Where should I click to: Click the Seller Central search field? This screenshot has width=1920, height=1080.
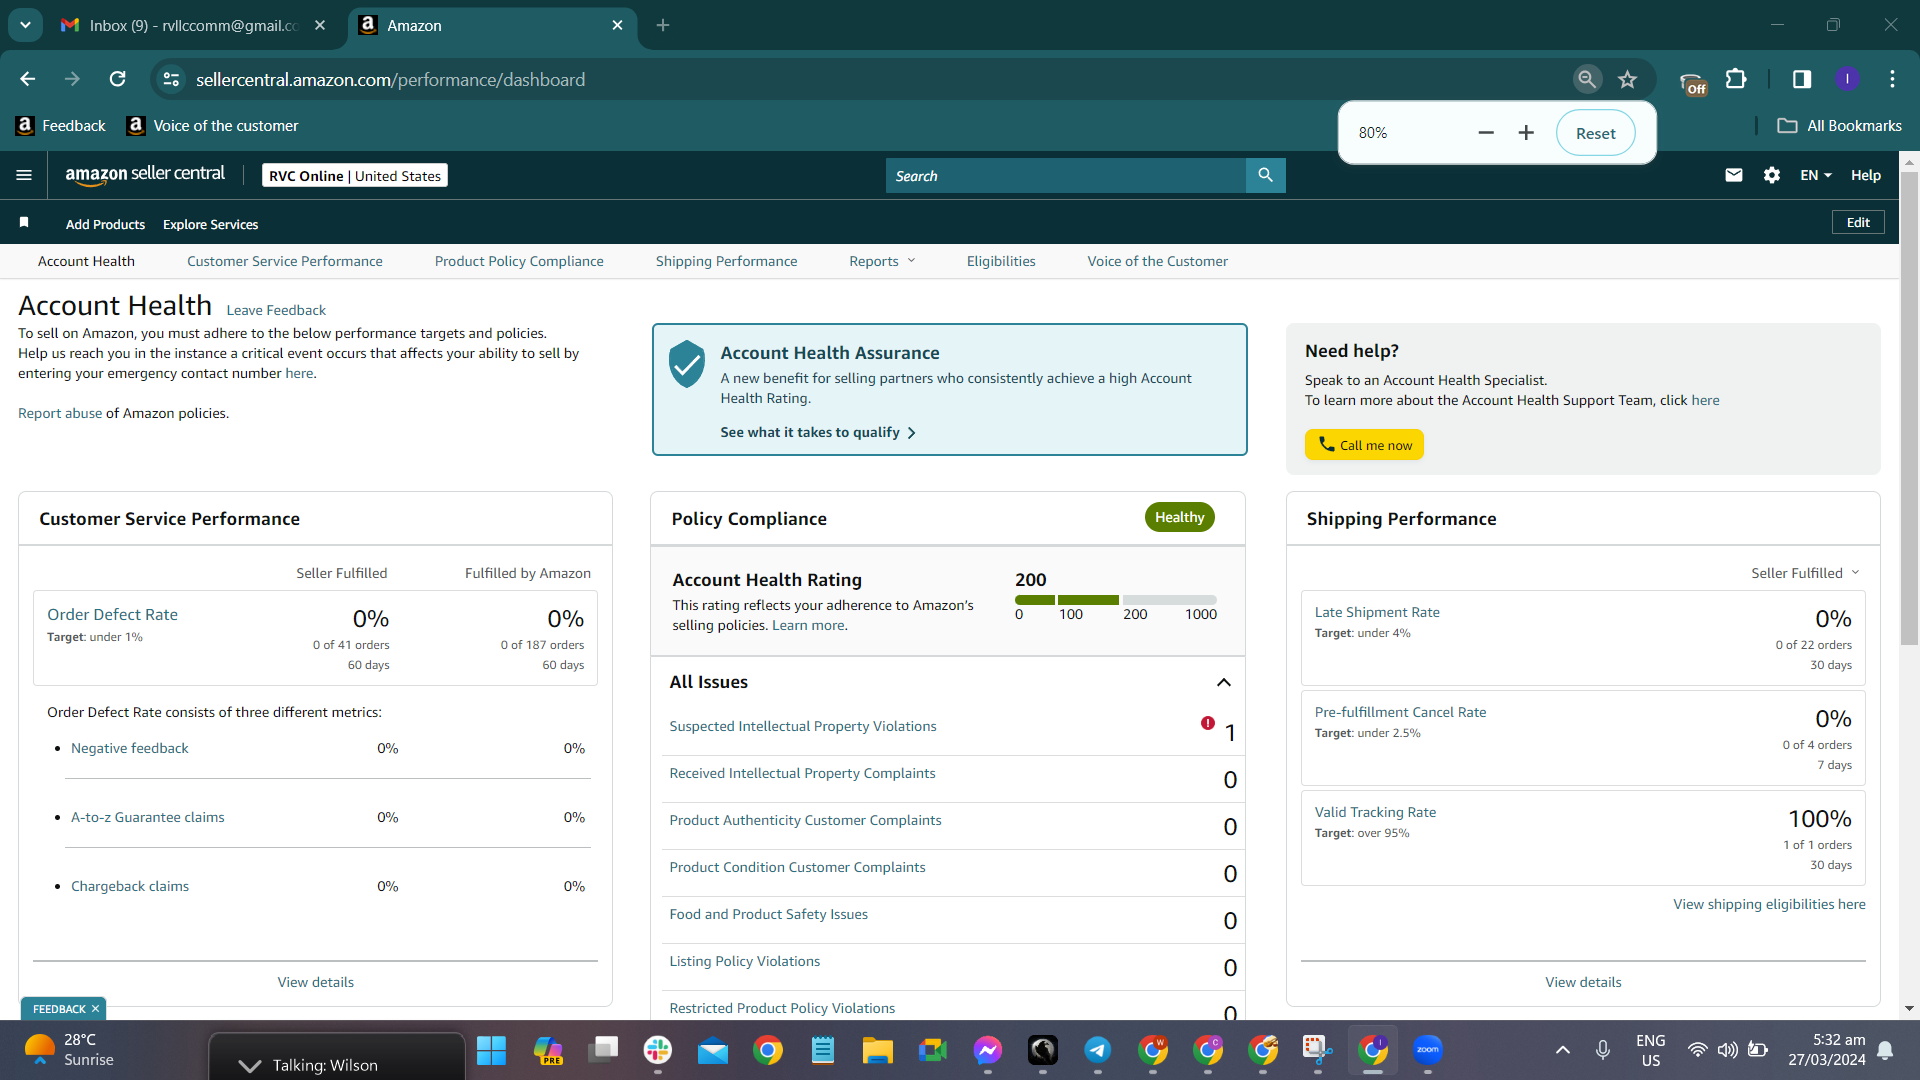click(x=1066, y=175)
